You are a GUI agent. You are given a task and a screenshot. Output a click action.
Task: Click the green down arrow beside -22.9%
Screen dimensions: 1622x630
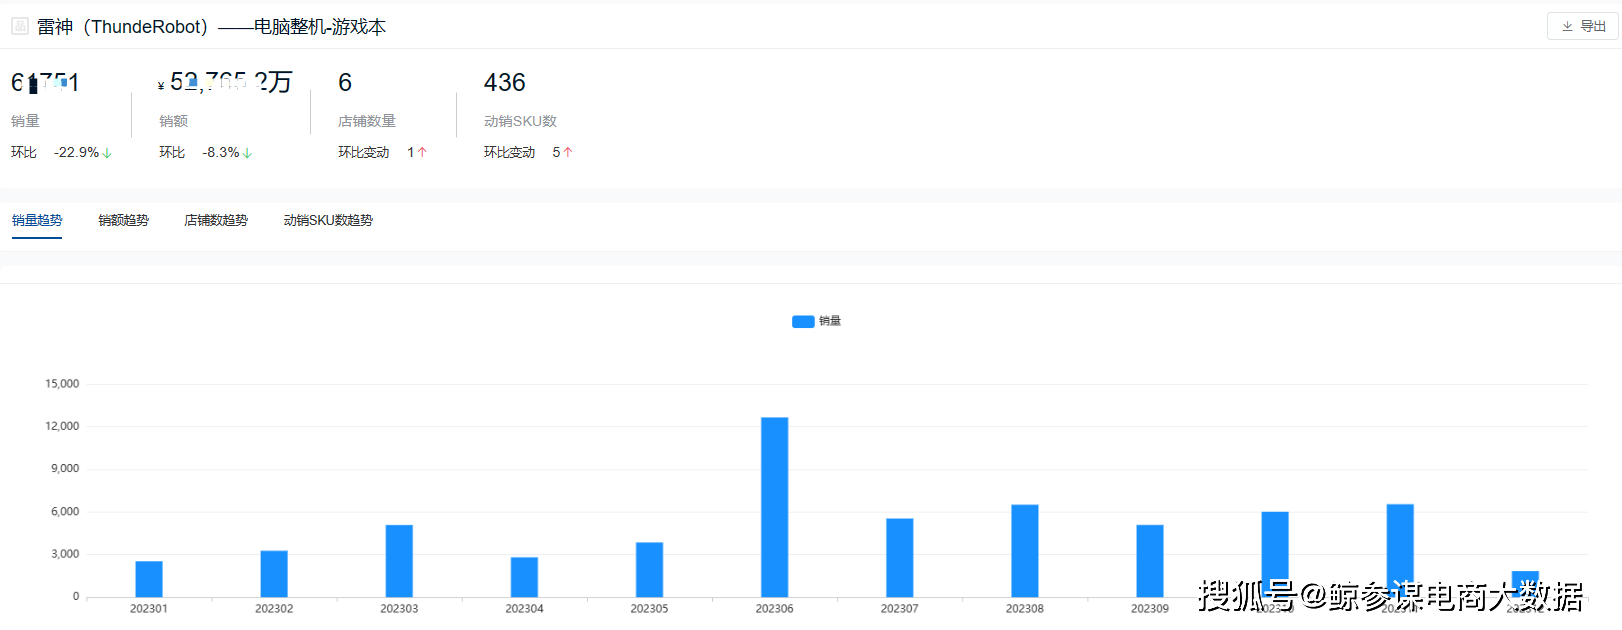[x=107, y=153]
